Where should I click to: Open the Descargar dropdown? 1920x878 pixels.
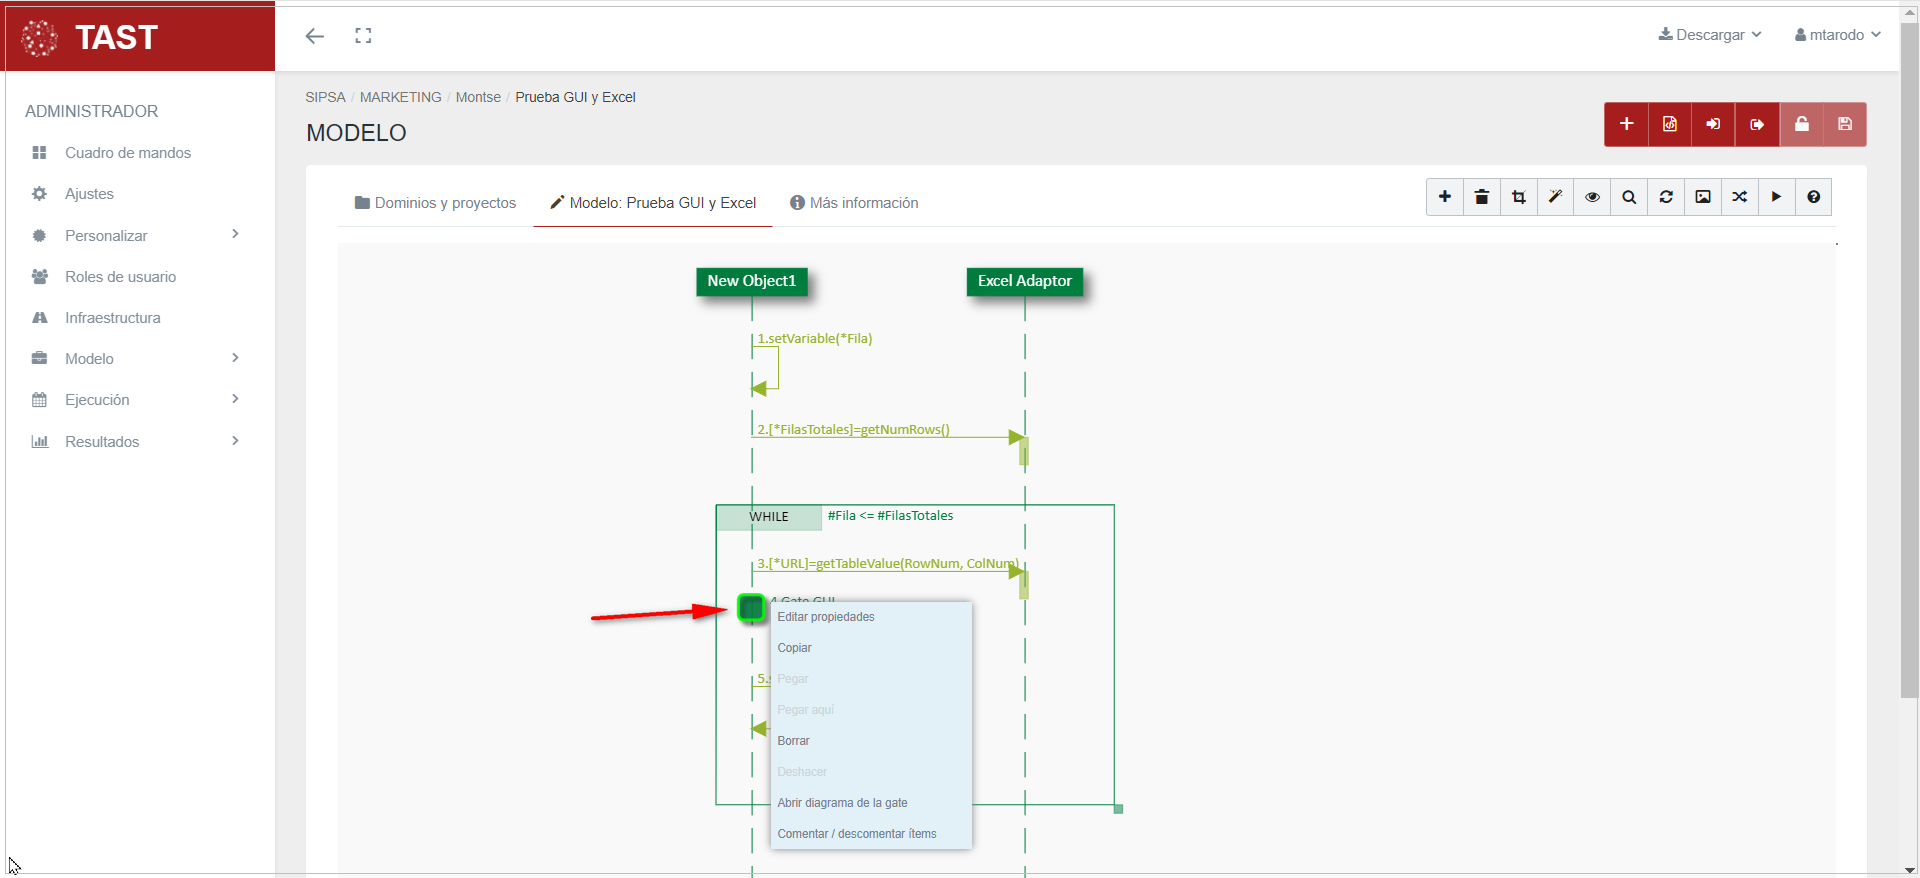pos(1710,35)
